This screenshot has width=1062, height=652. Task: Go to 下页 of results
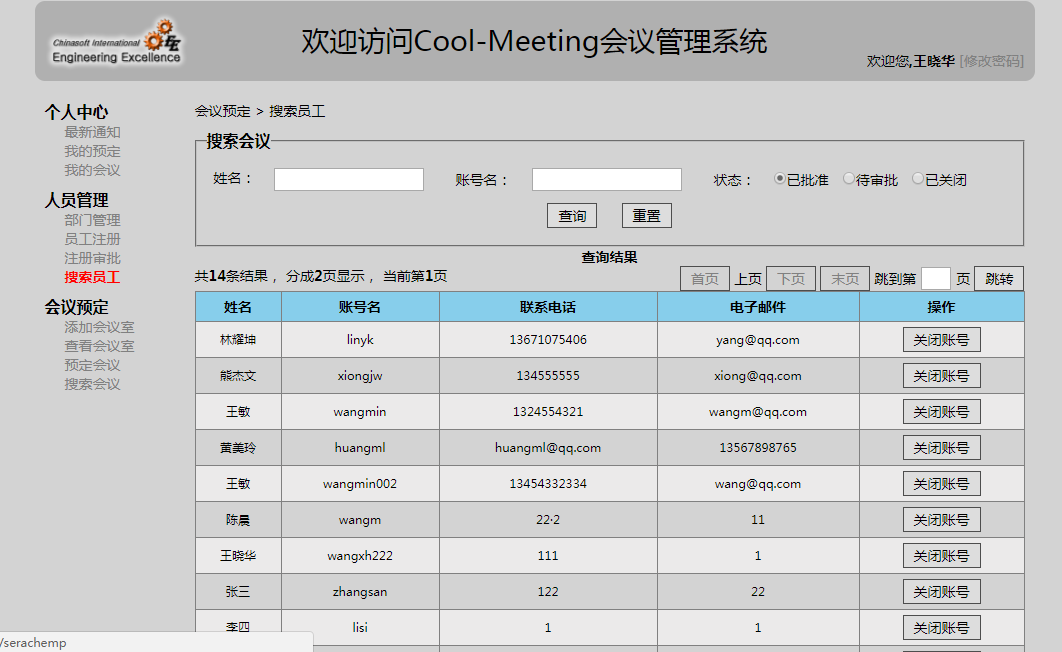tap(791, 278)
